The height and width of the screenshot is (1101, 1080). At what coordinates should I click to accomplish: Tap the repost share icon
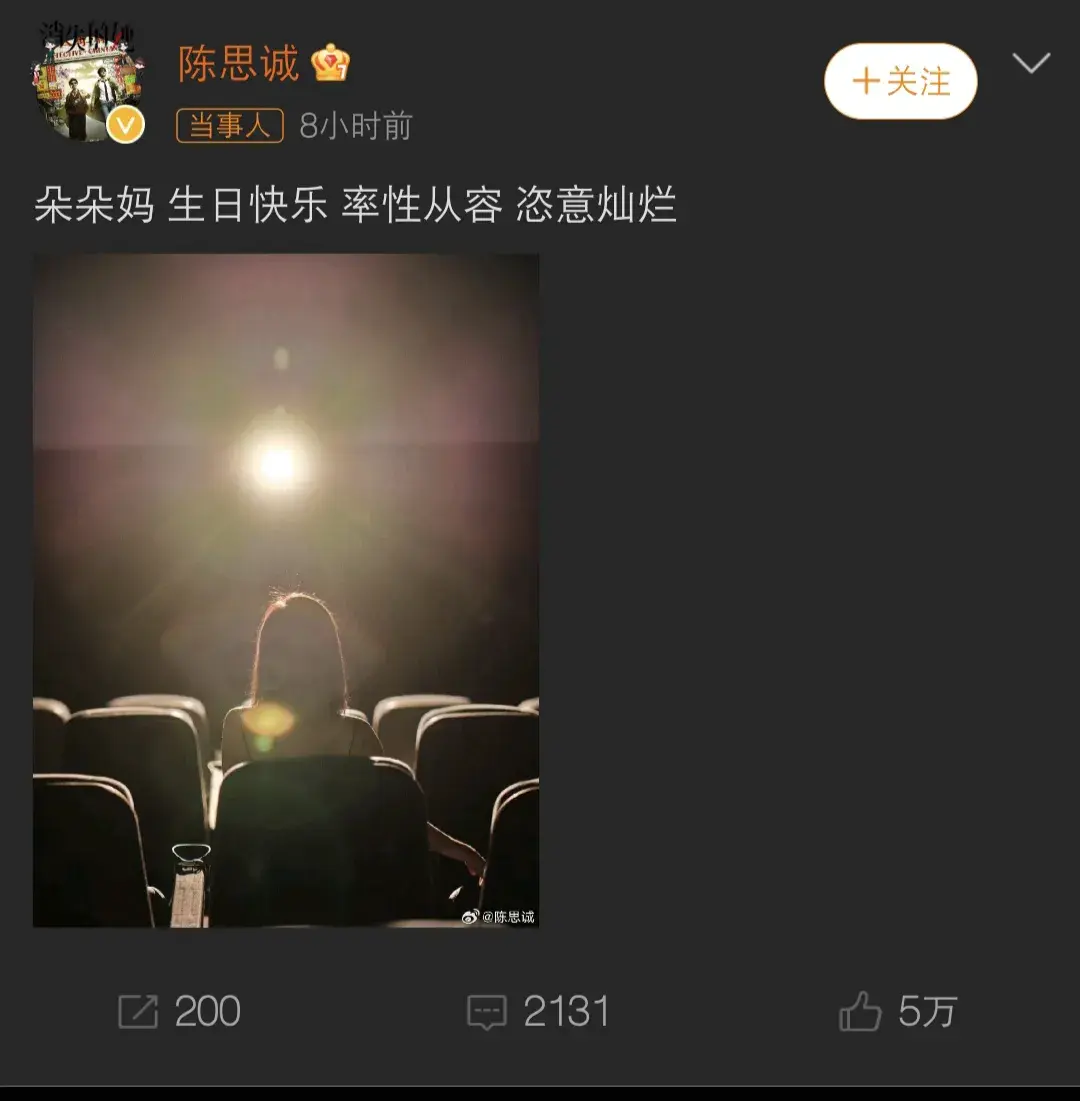point(138,1012)
